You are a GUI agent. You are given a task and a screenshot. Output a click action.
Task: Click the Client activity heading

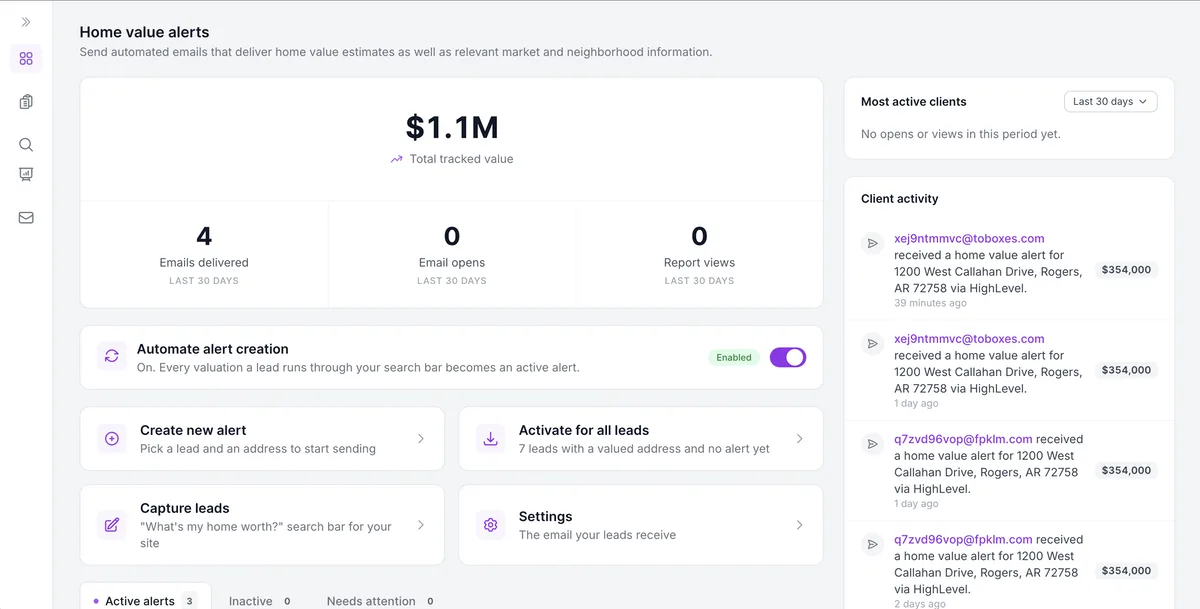[x=900, y=199]
